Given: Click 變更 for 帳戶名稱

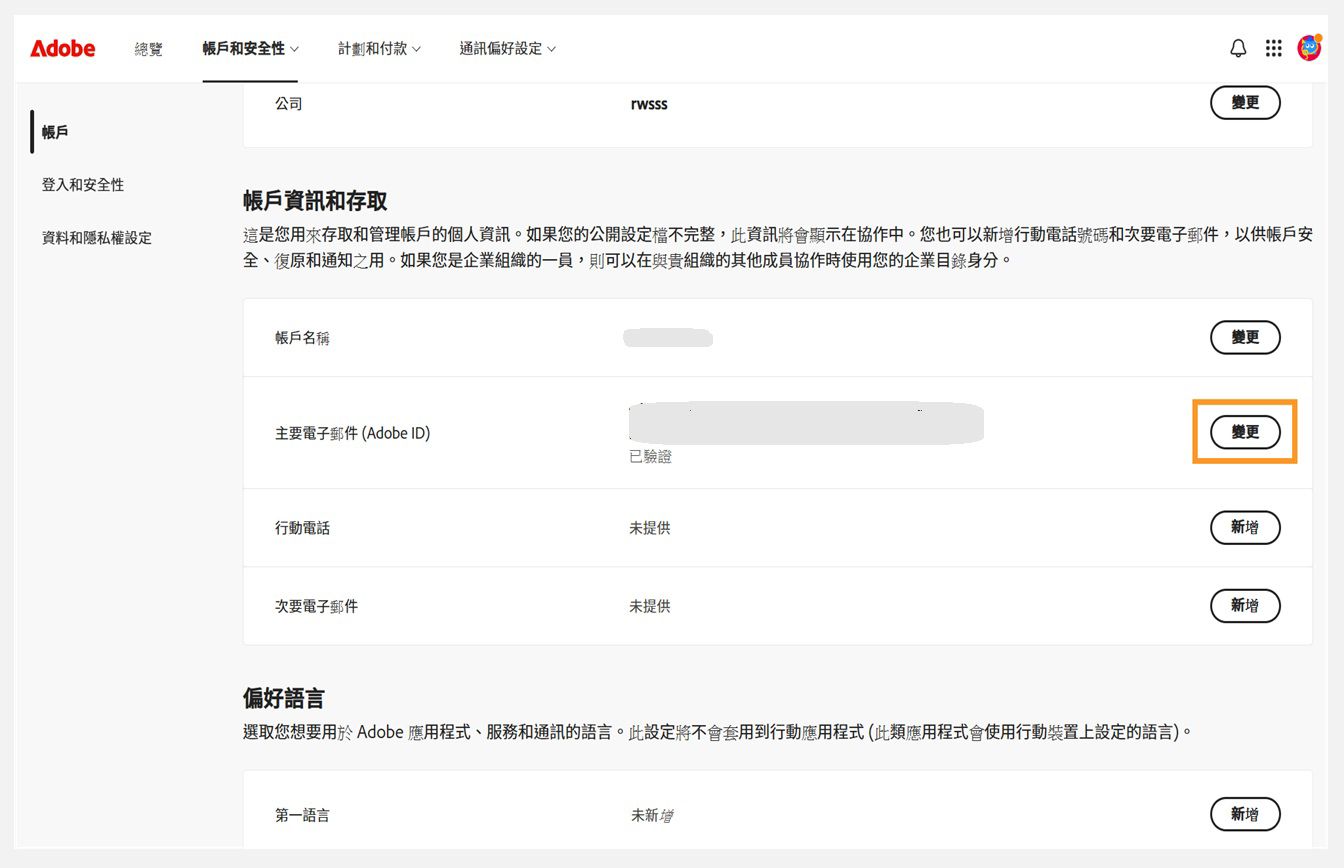Looking at the screenshot, I should [1245, 337].
